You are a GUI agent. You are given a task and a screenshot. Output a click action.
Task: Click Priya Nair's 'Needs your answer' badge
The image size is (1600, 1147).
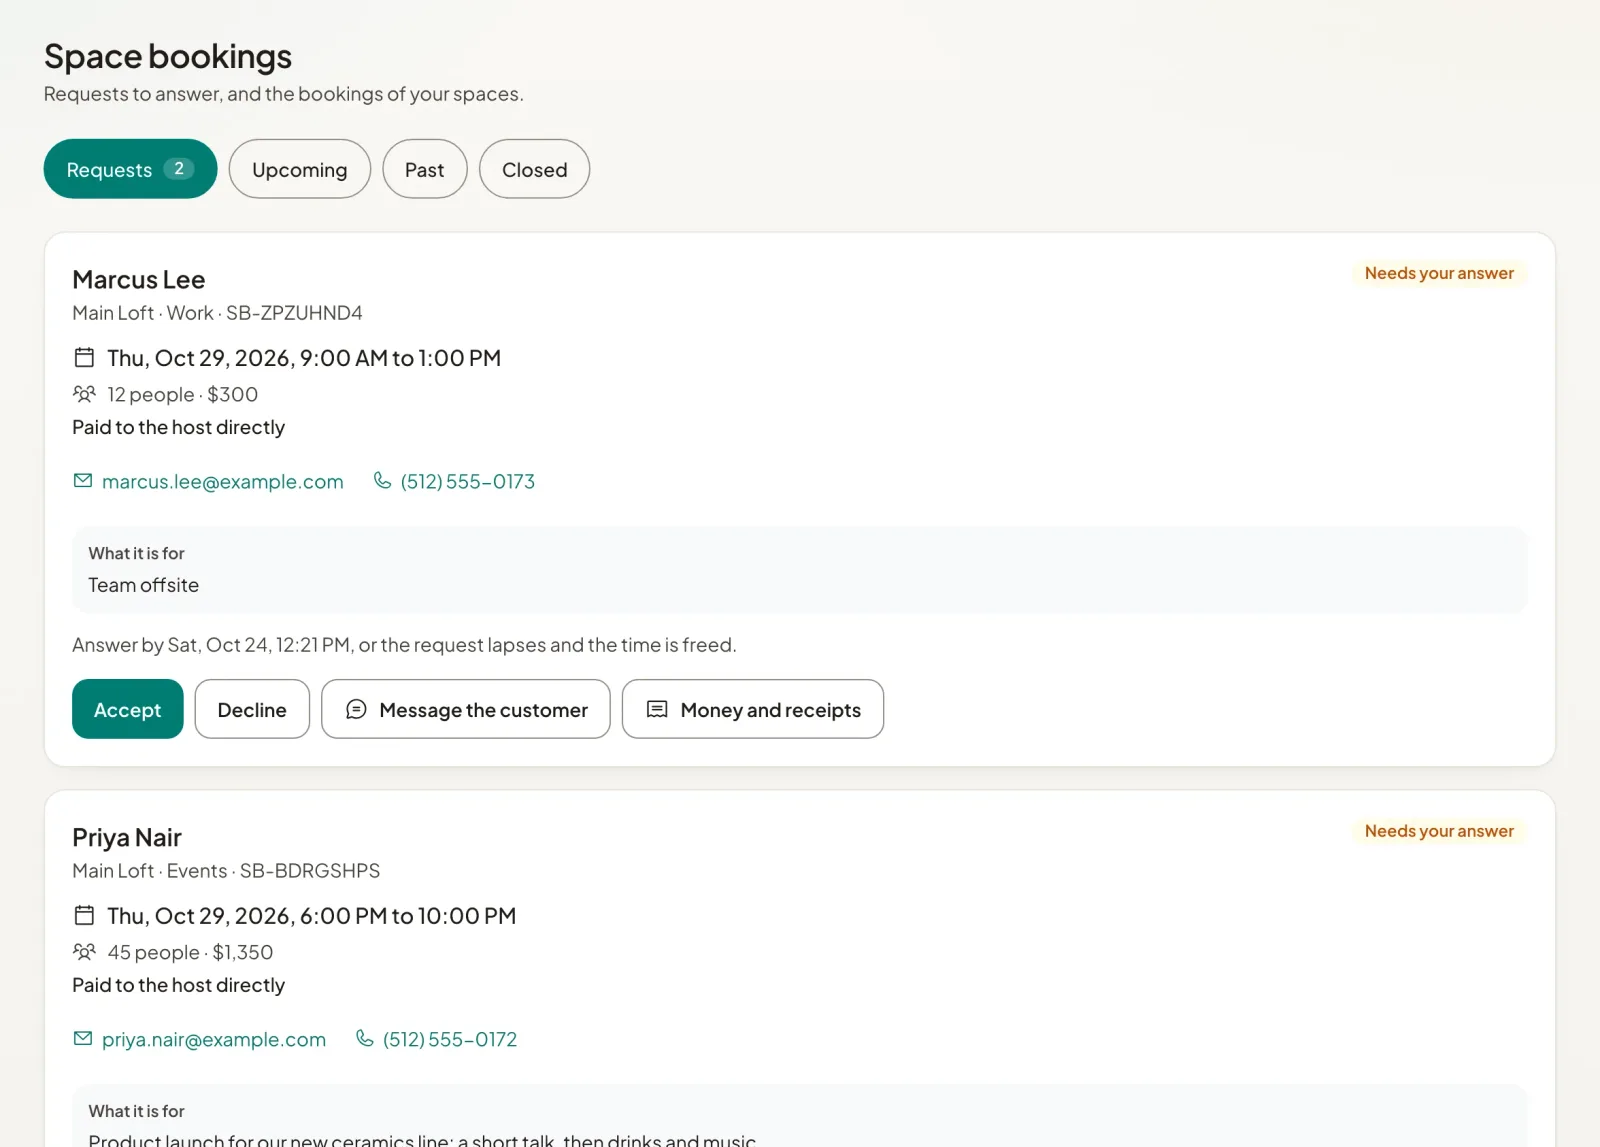point(1439,831)
